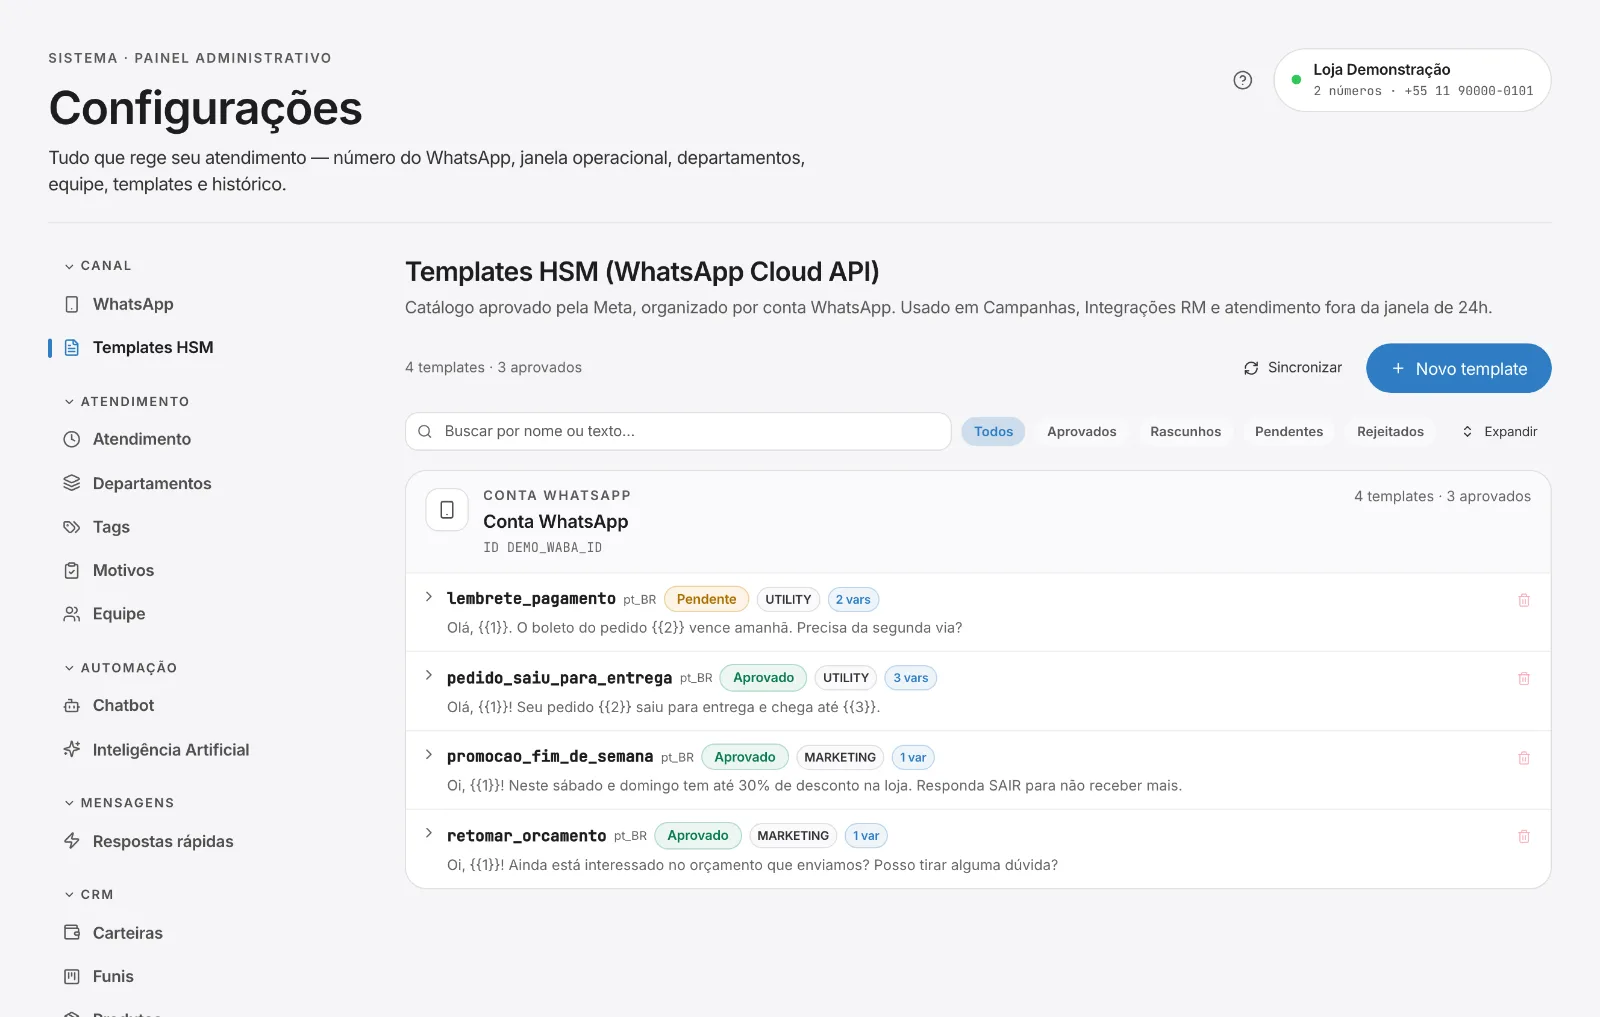This screenshot has height=1017, width=1600.
Task: Click the Departamentos layers icon
Action: point(72,483)
